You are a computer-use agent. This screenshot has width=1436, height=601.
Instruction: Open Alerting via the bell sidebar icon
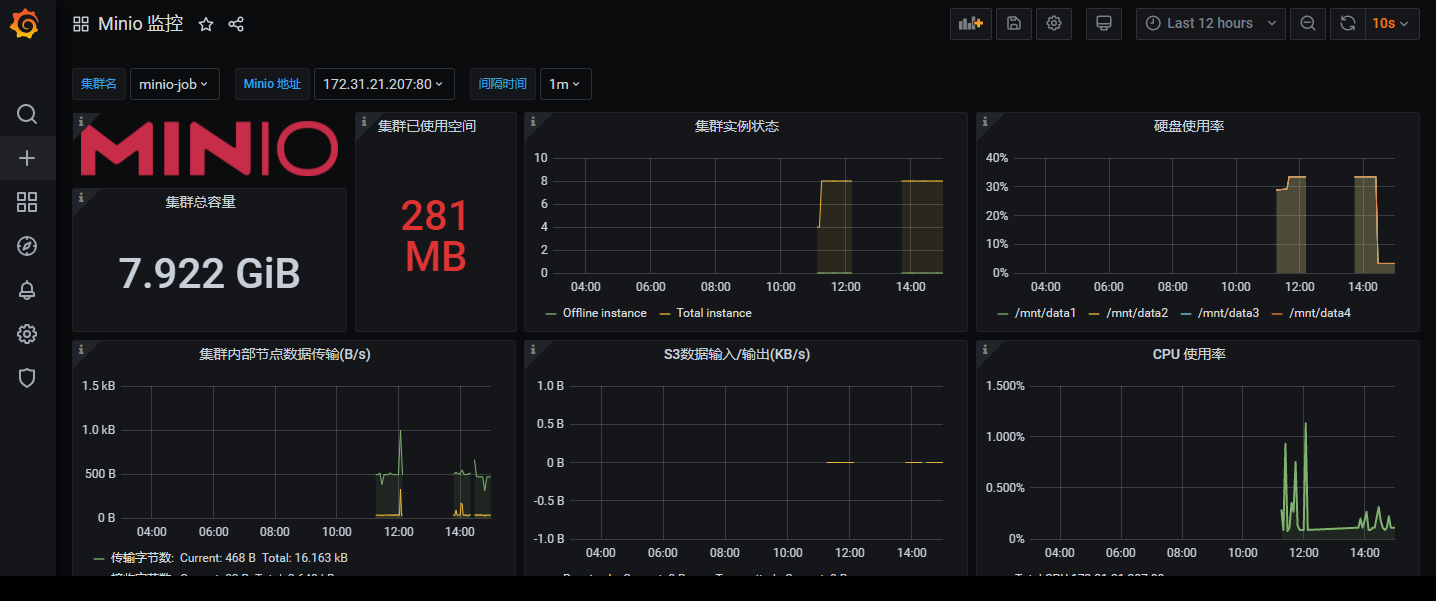tap(27, 290)
